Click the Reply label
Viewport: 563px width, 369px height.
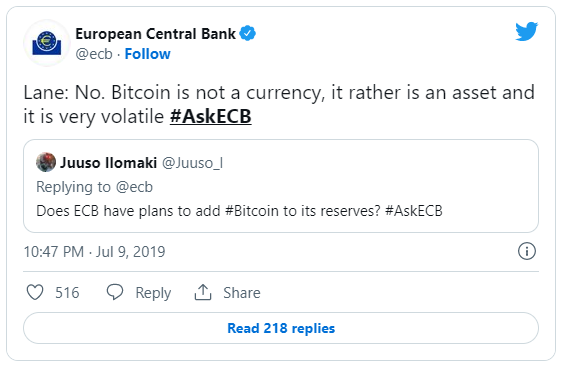tap(153, 293)
